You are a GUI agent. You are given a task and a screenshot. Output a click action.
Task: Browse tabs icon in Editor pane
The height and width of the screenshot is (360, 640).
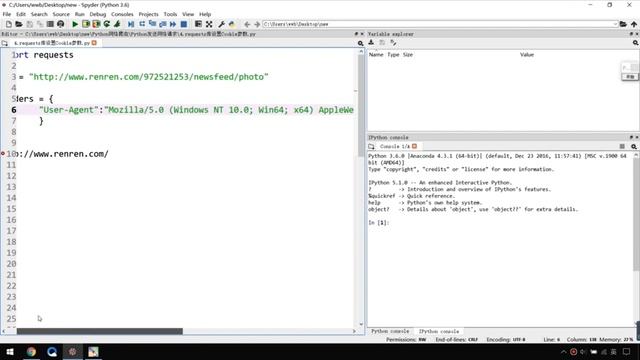[x=4, y=43]
